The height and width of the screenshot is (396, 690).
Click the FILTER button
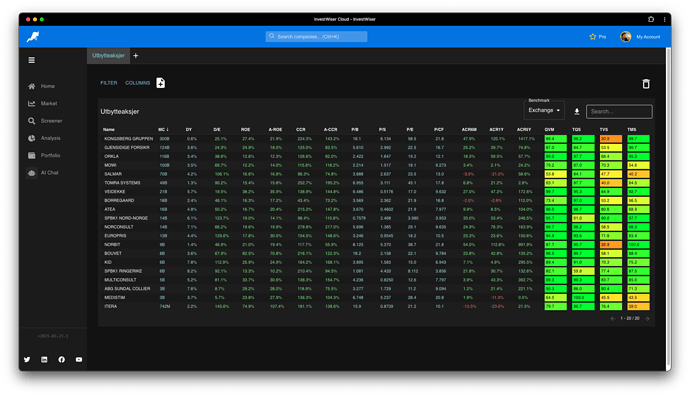109,83
